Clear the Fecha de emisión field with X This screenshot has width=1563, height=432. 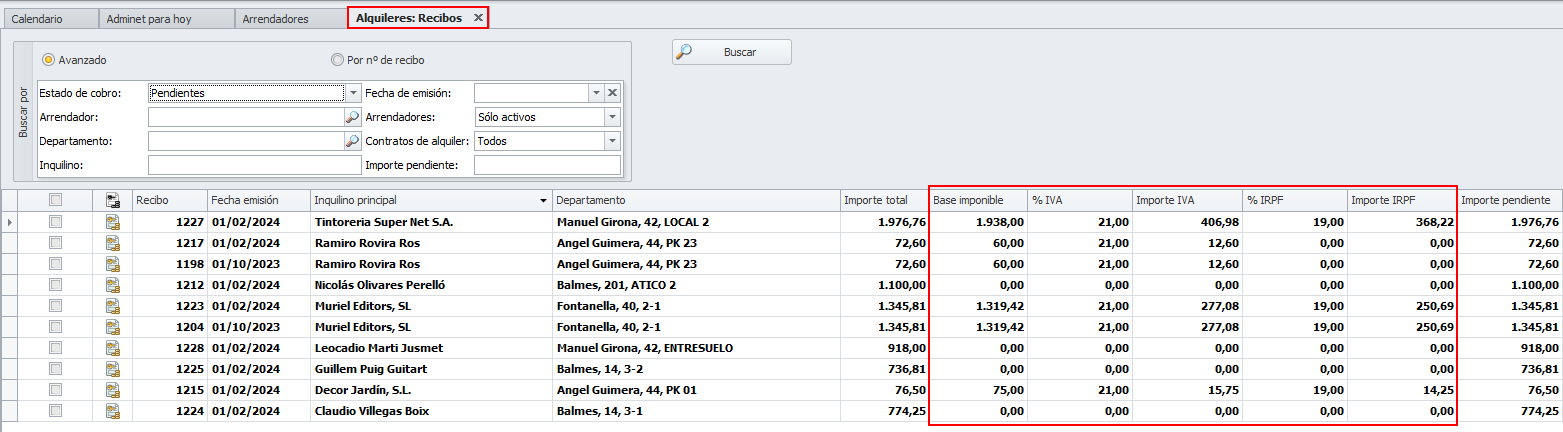tap(613, 93)
